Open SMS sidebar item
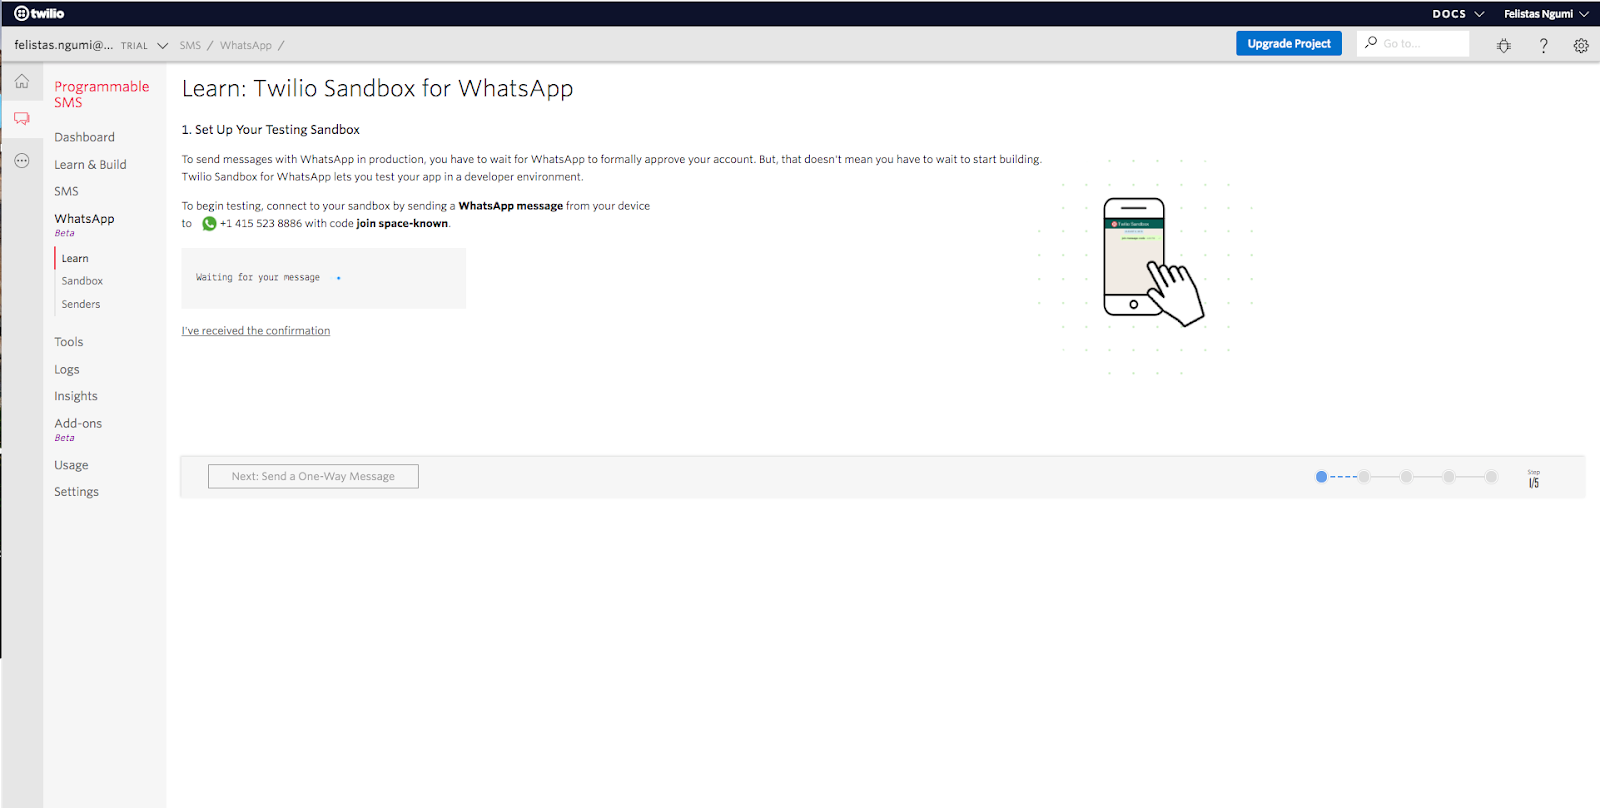 (x=66, y=191)
